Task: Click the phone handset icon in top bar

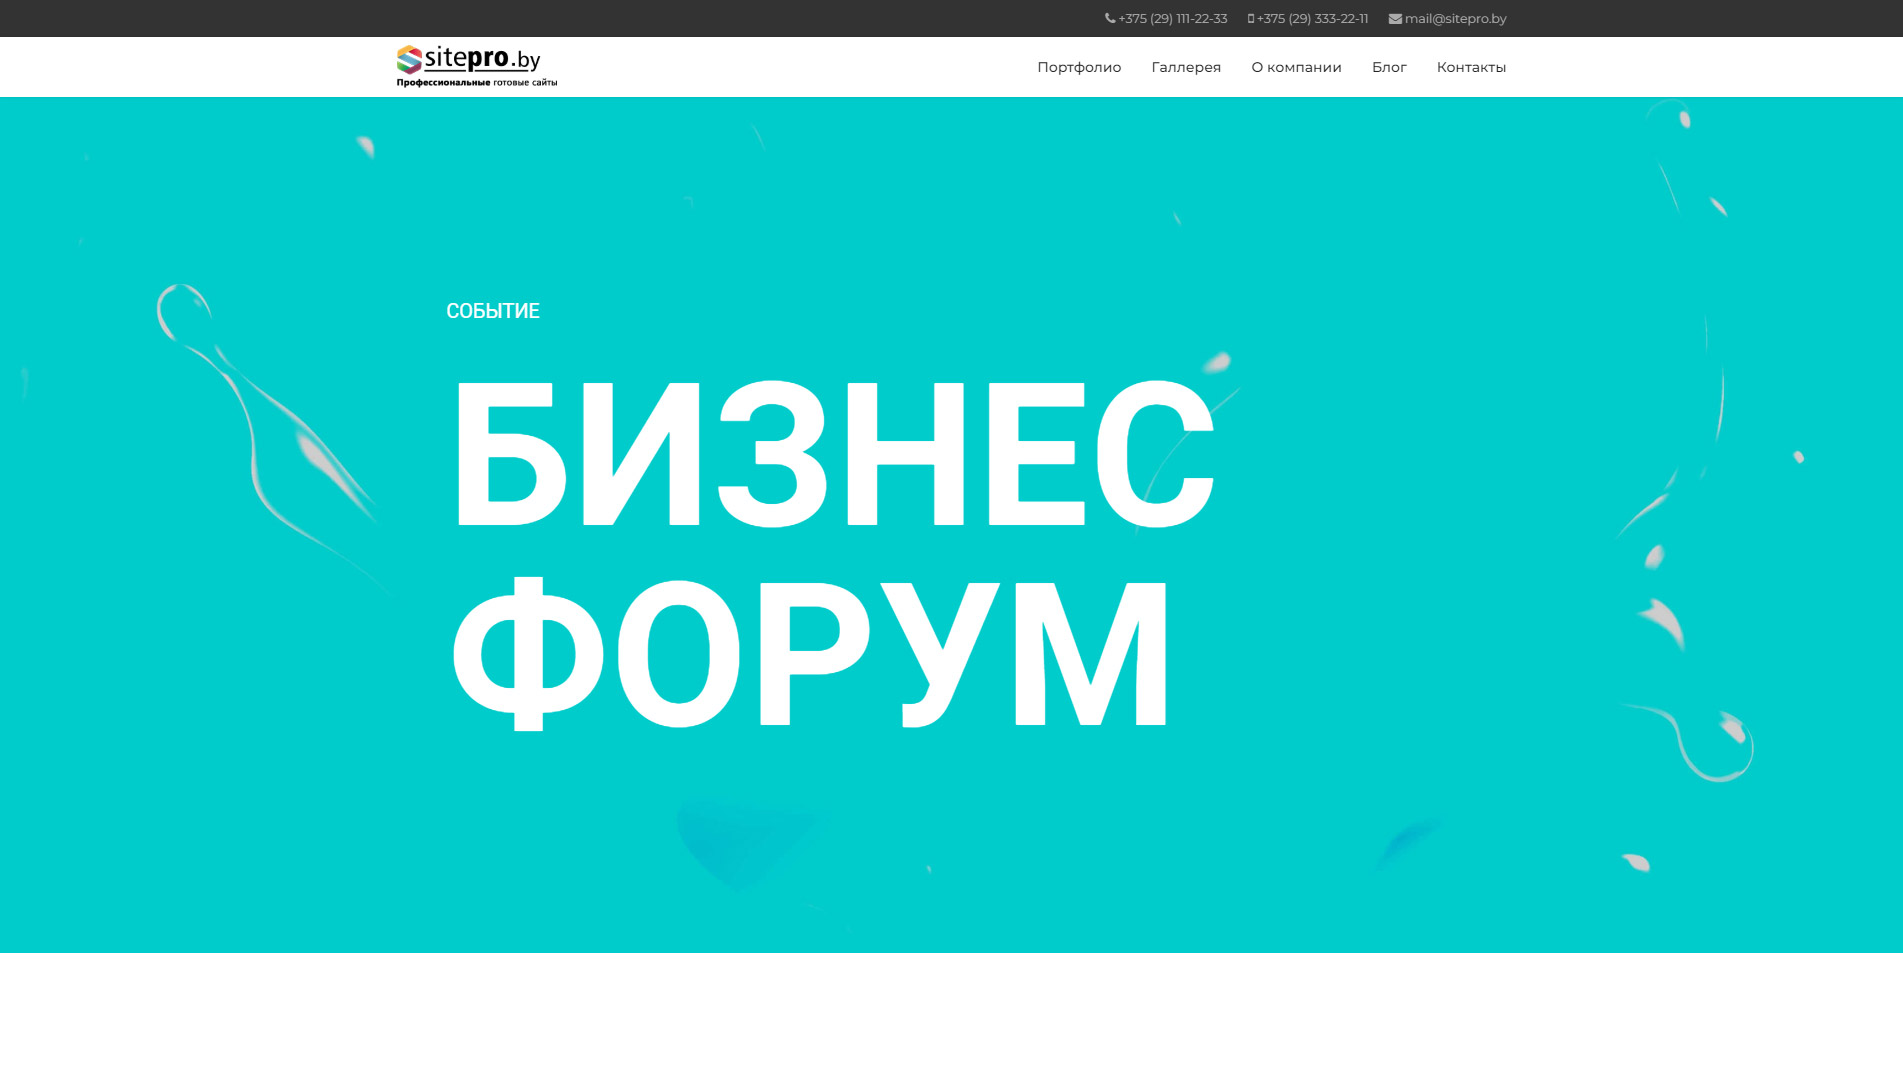Action: pos(1109,17)
